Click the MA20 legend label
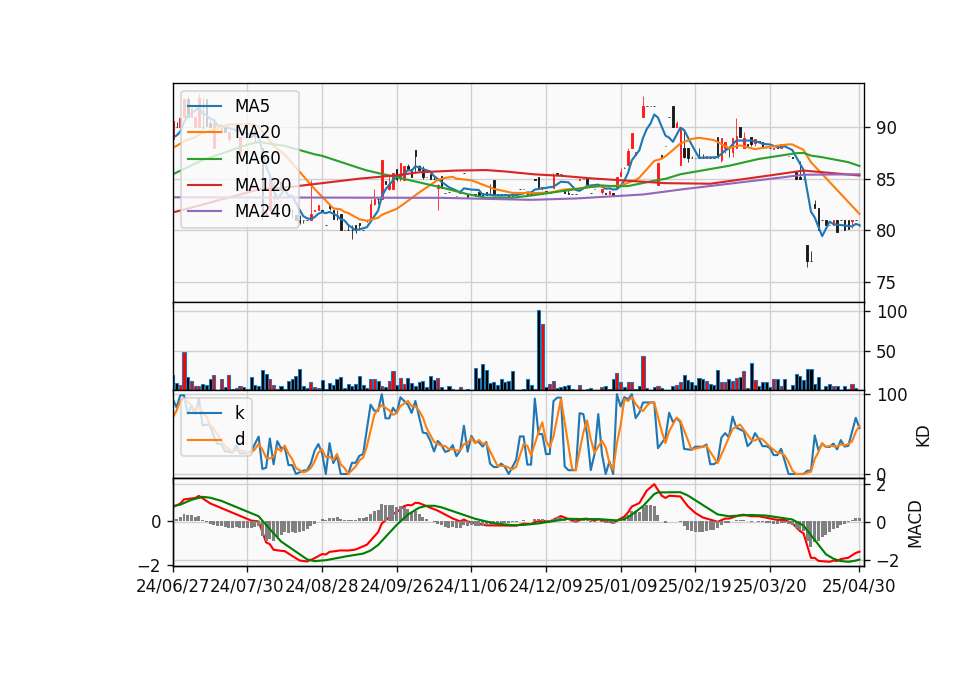Image resolution: width=960 pixels, height=690 pixels. [x=257, y=132]
